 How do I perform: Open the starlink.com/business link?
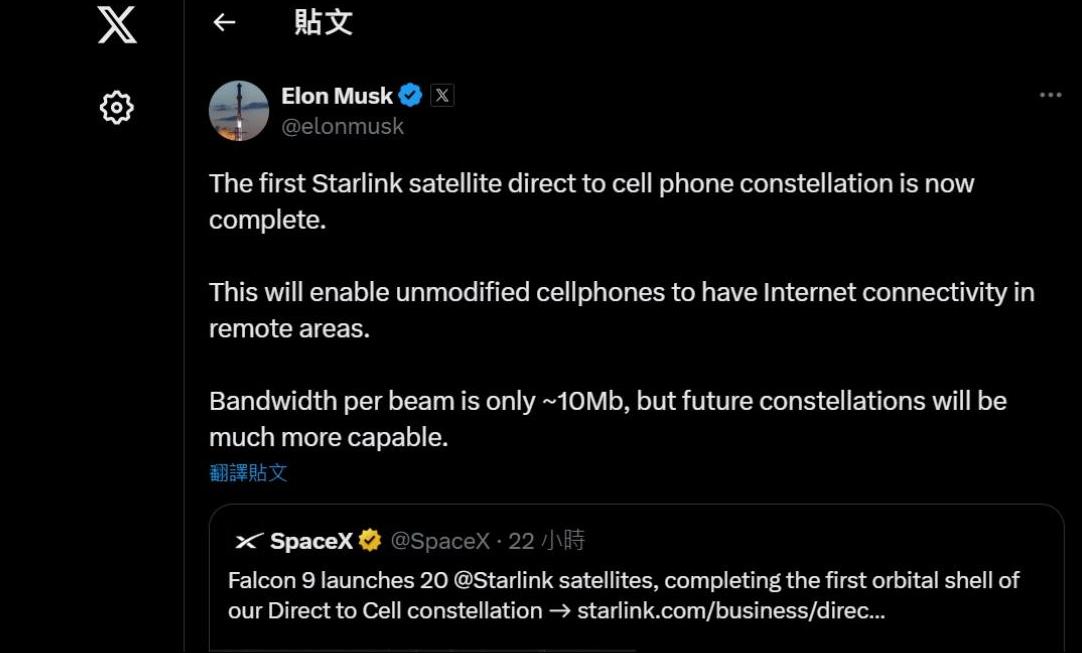click(x=731, y=610)
